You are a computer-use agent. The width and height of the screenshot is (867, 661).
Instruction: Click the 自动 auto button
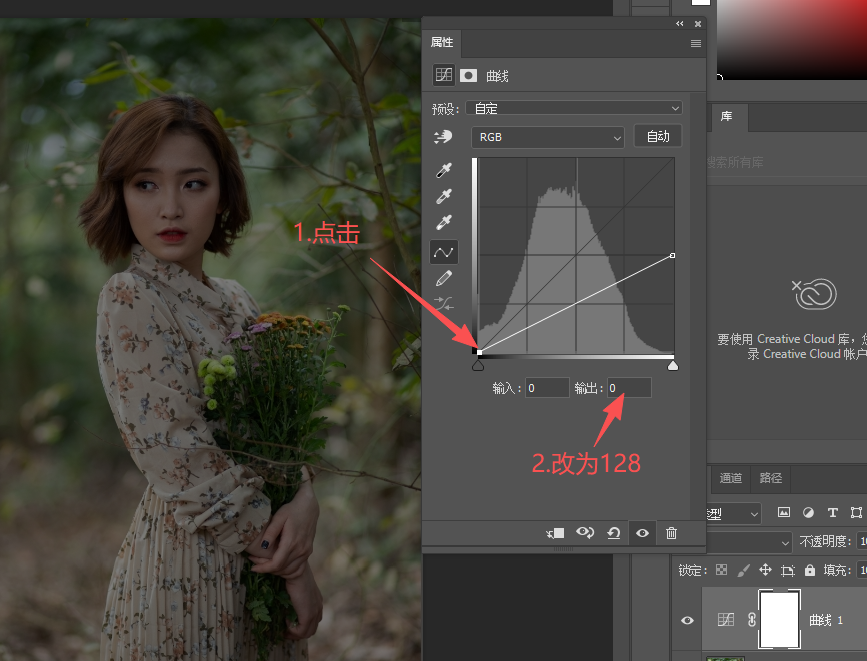coord(658,137)
